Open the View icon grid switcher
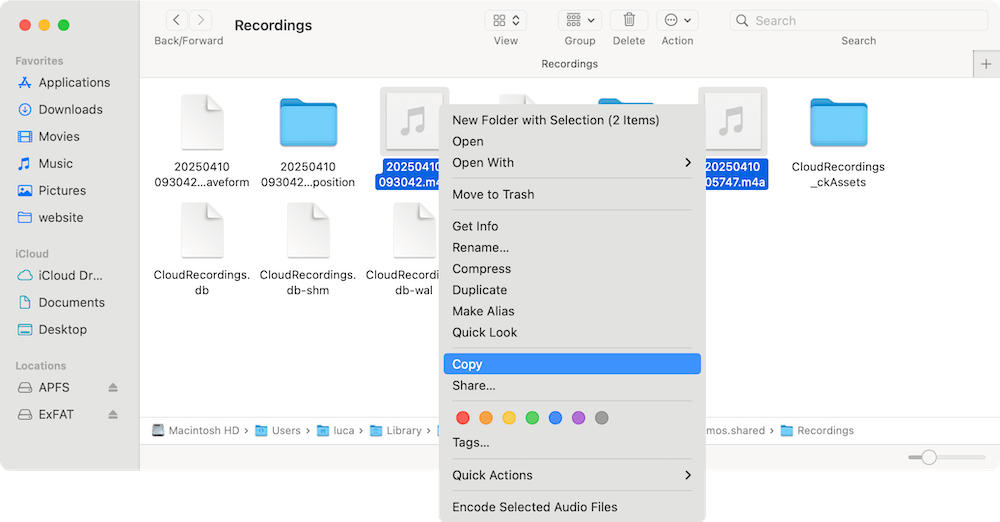This screenshot has width=1000, height=522. tap(506, 20)
